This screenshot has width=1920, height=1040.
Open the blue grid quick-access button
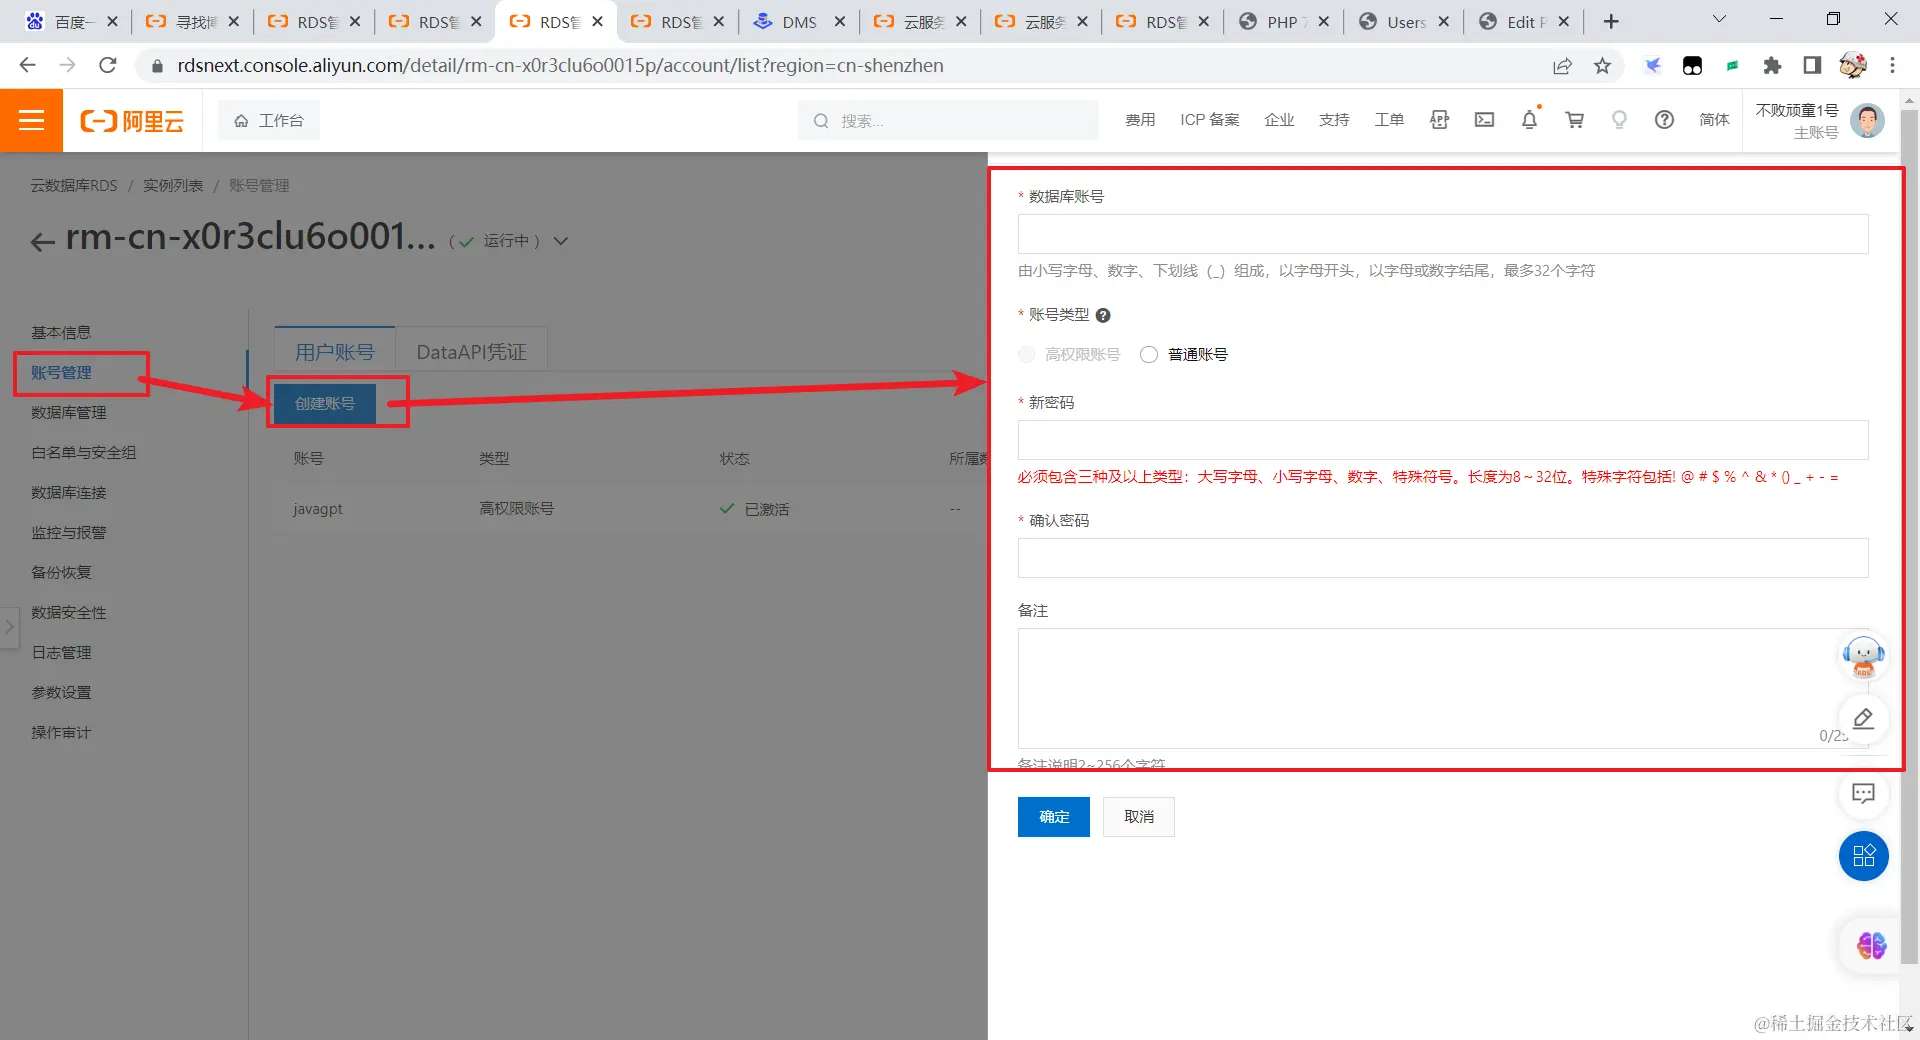(x=1864, y=856)
